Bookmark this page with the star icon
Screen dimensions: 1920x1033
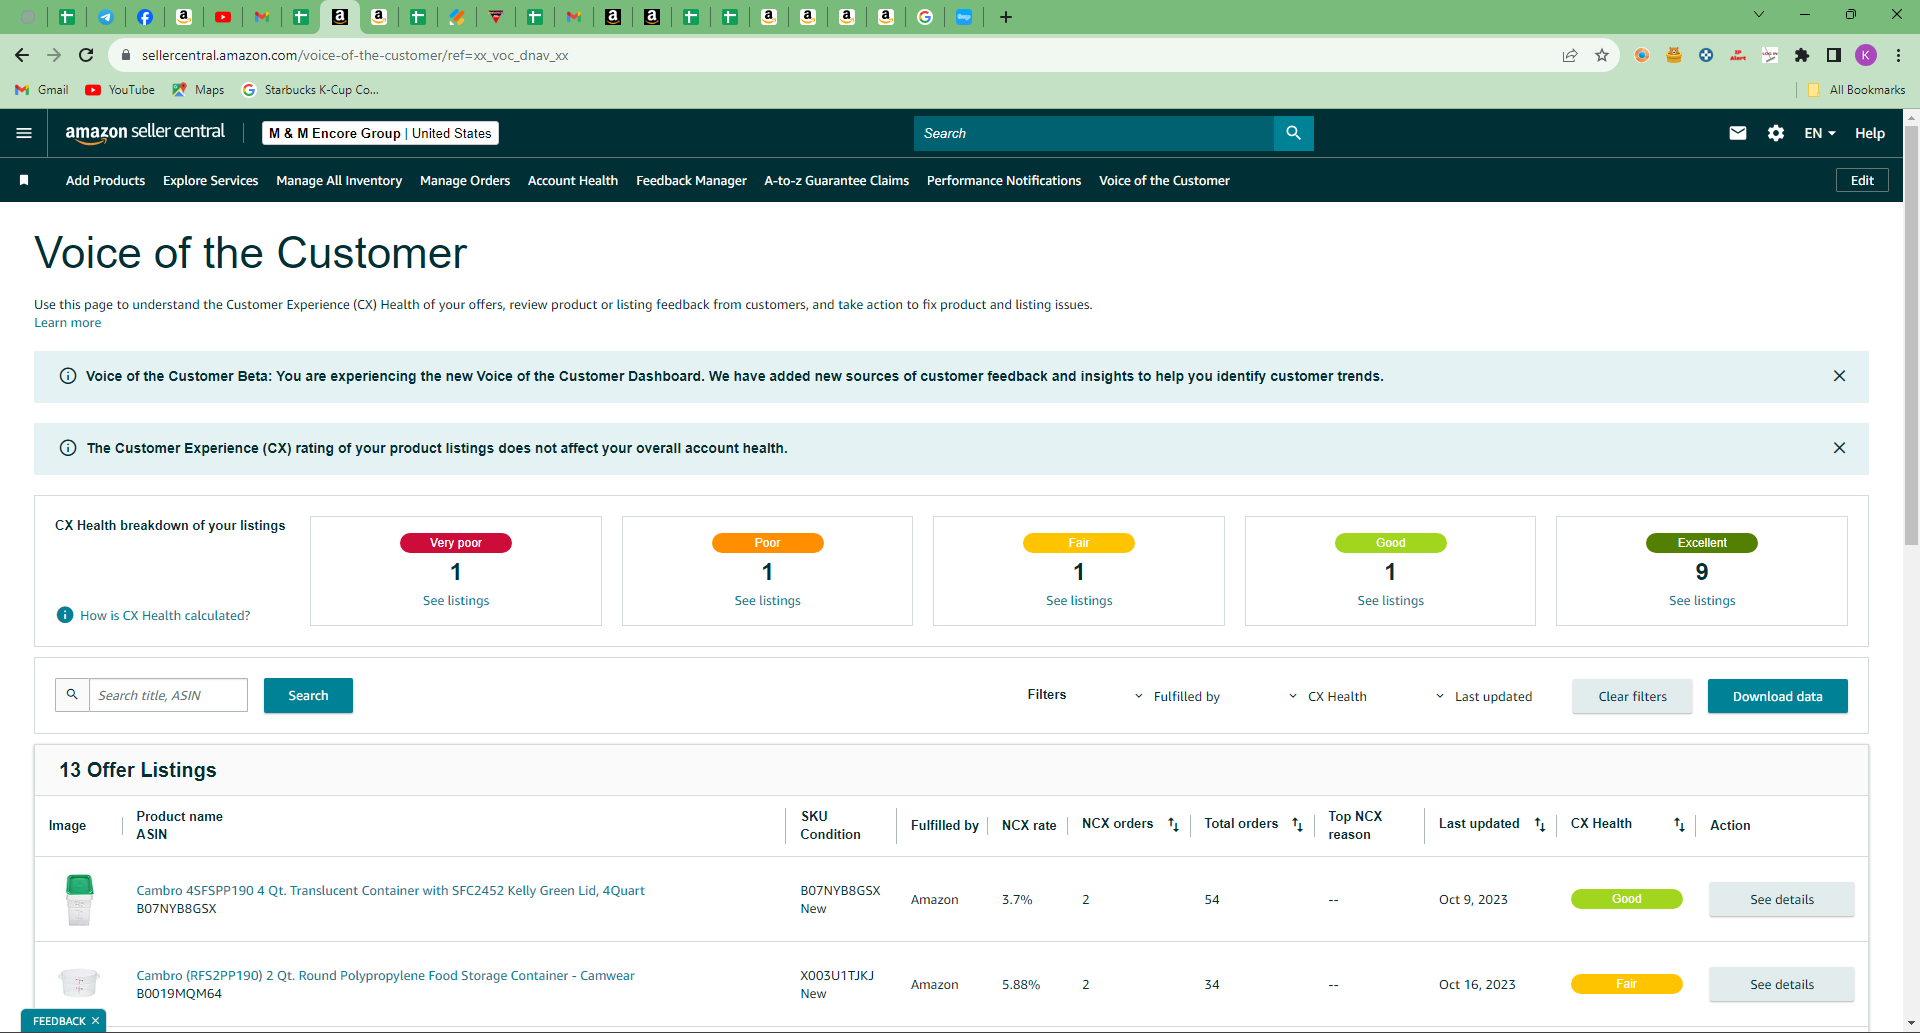click(x=1602, y=55)
